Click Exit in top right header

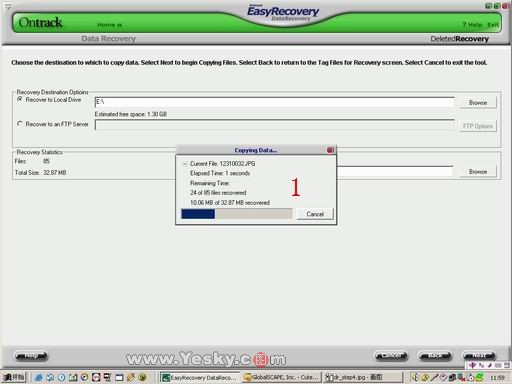point(493,25)
